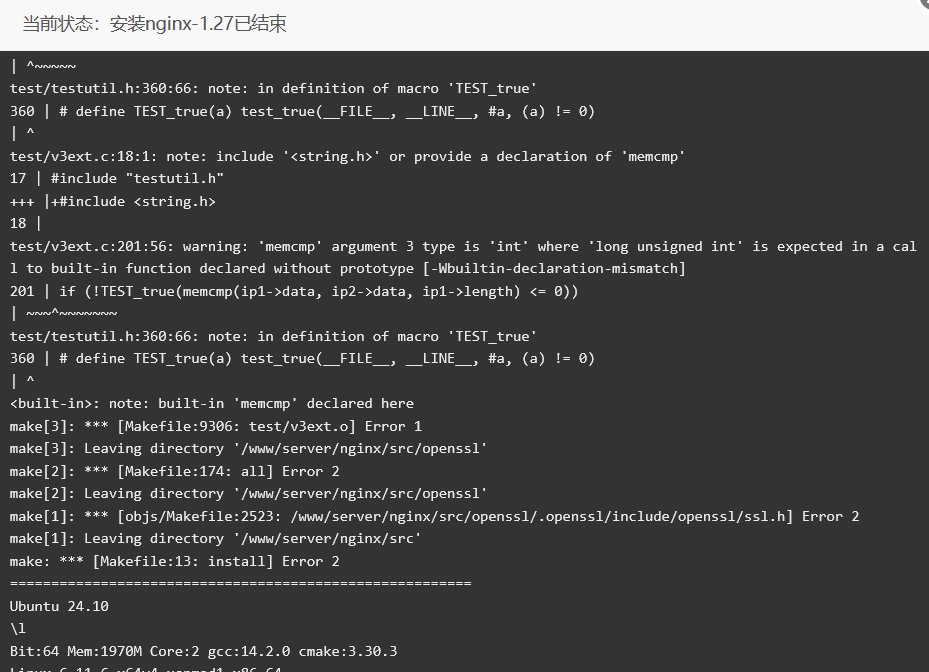Click the line 201 'if (!TEST_true(memcmp' code
This screenshot has width=929, height=672.
294,291
